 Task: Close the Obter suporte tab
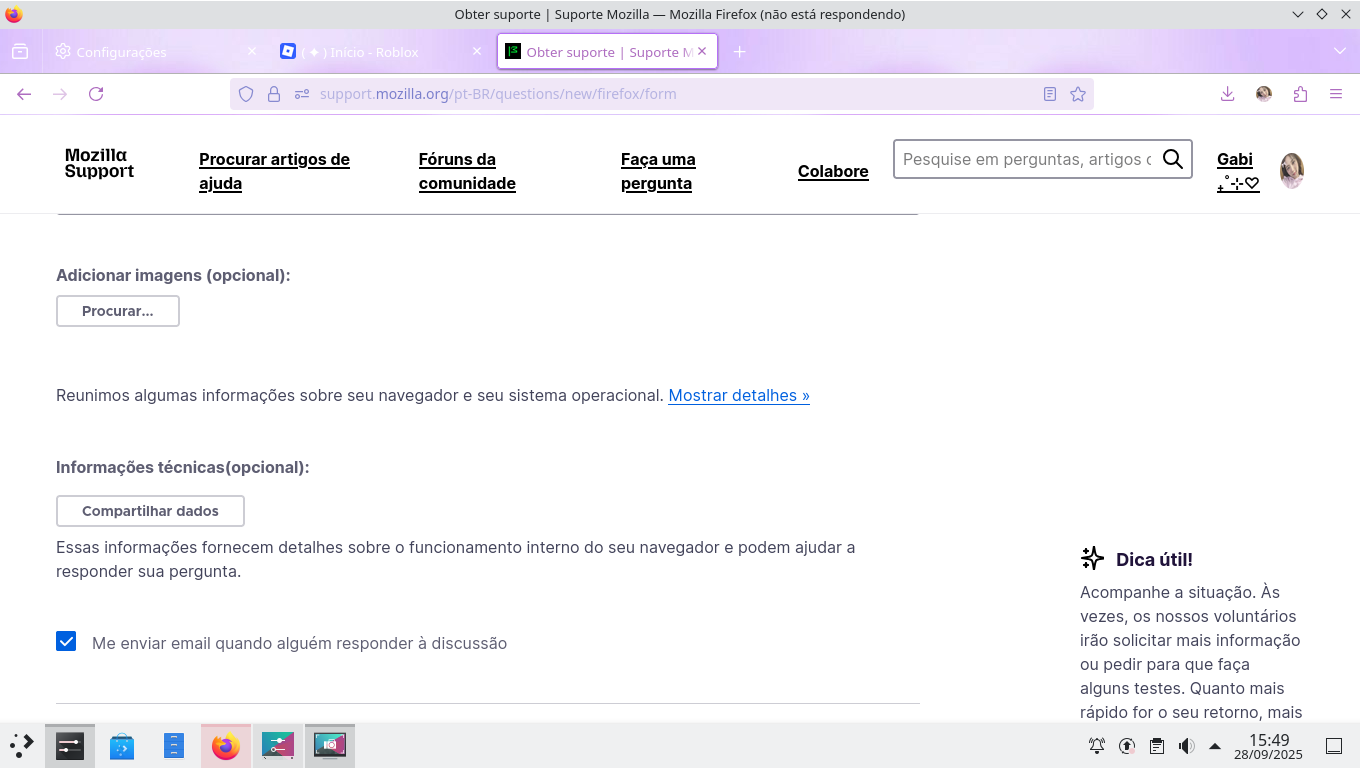click(x=702, y=51)
